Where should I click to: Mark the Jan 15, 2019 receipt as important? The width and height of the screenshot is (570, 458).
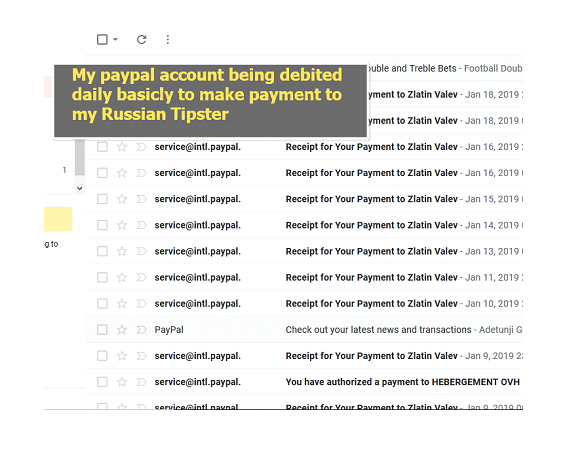click(141, 199)
